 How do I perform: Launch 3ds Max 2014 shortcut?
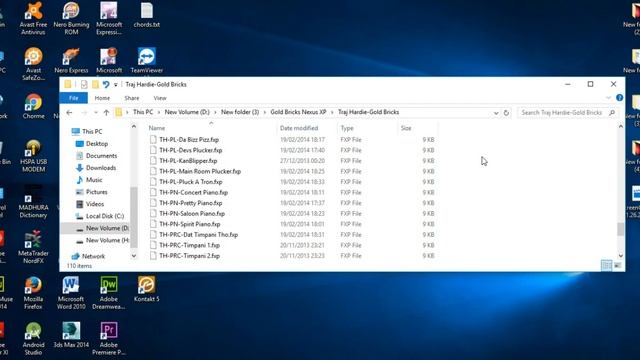(71, 335)
